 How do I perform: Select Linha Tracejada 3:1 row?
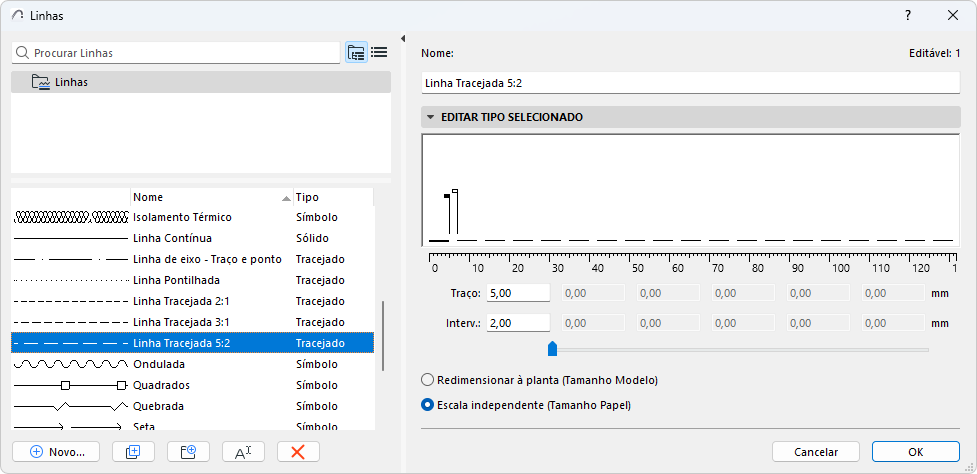(x=193, y=322)
